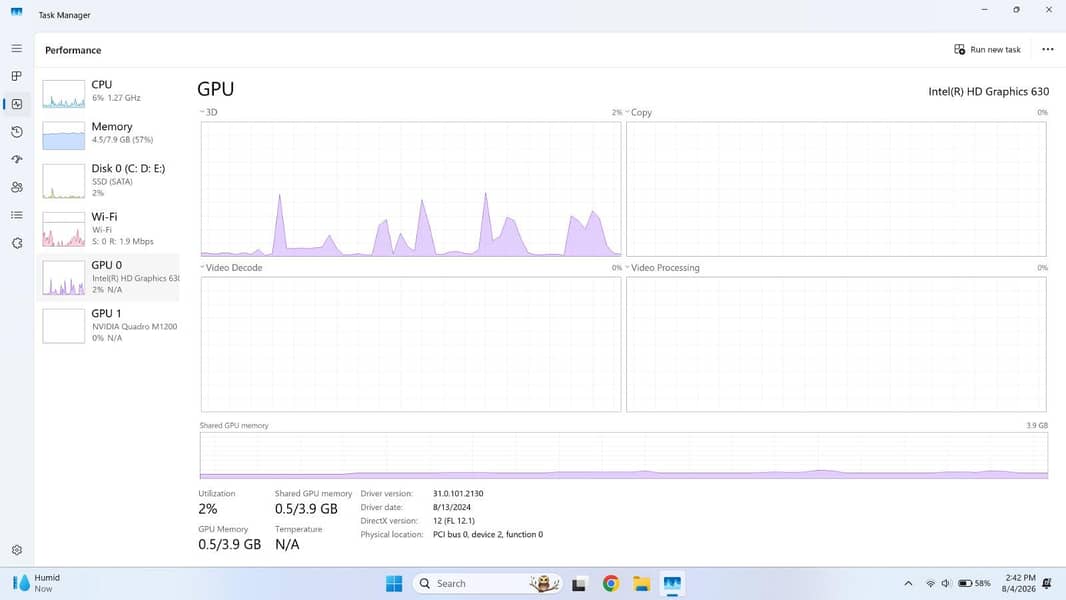The image size is (1066, 600).
Task: Open the App history page icon
Action: click(x=17, y=132)
